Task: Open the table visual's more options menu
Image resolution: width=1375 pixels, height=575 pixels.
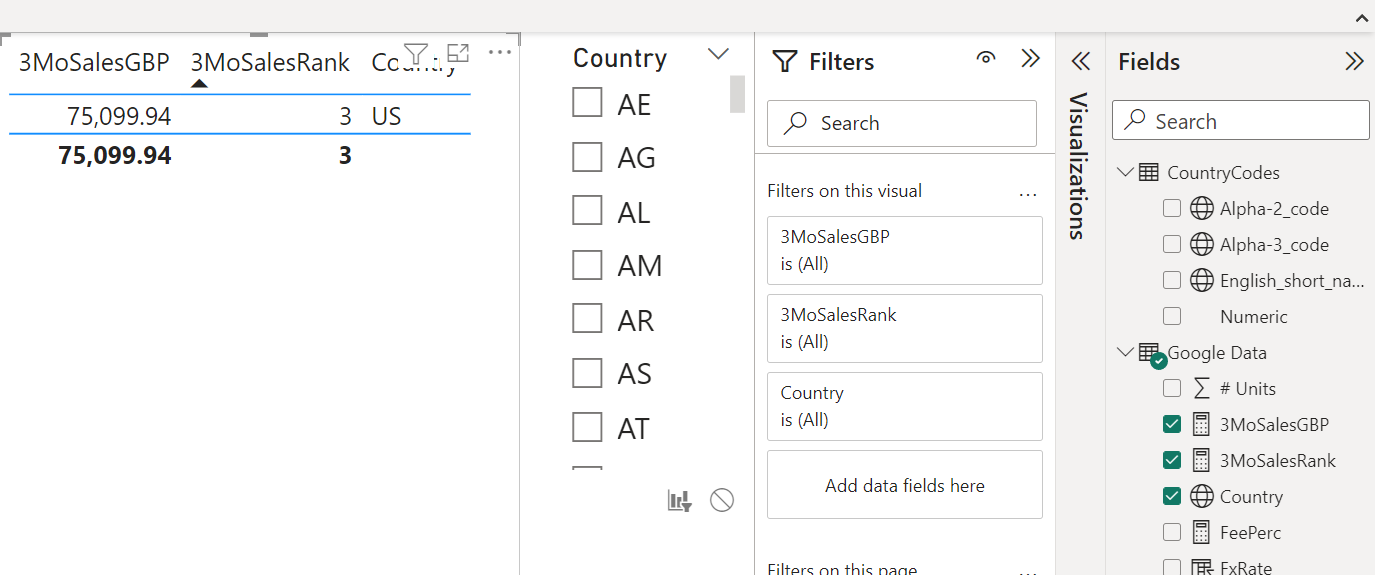Action: pyautogui.click(x=499, y=52)
